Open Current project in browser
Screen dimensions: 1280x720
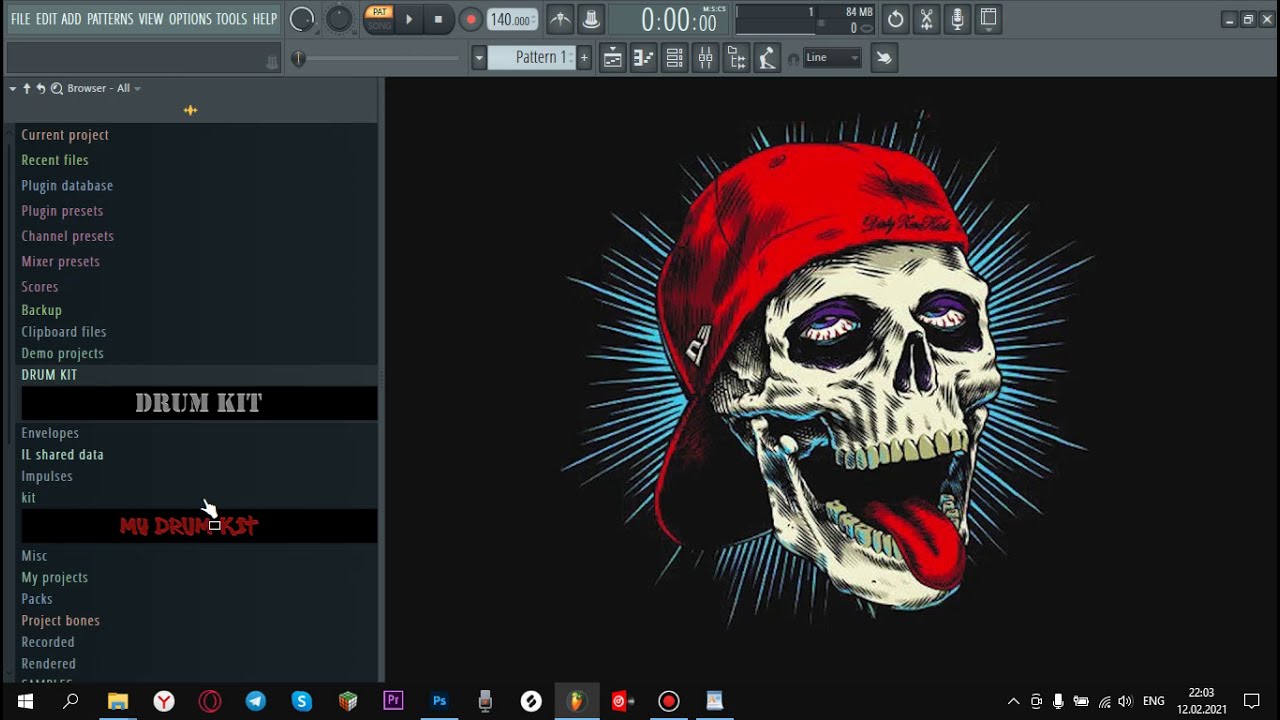coord(65,135)
